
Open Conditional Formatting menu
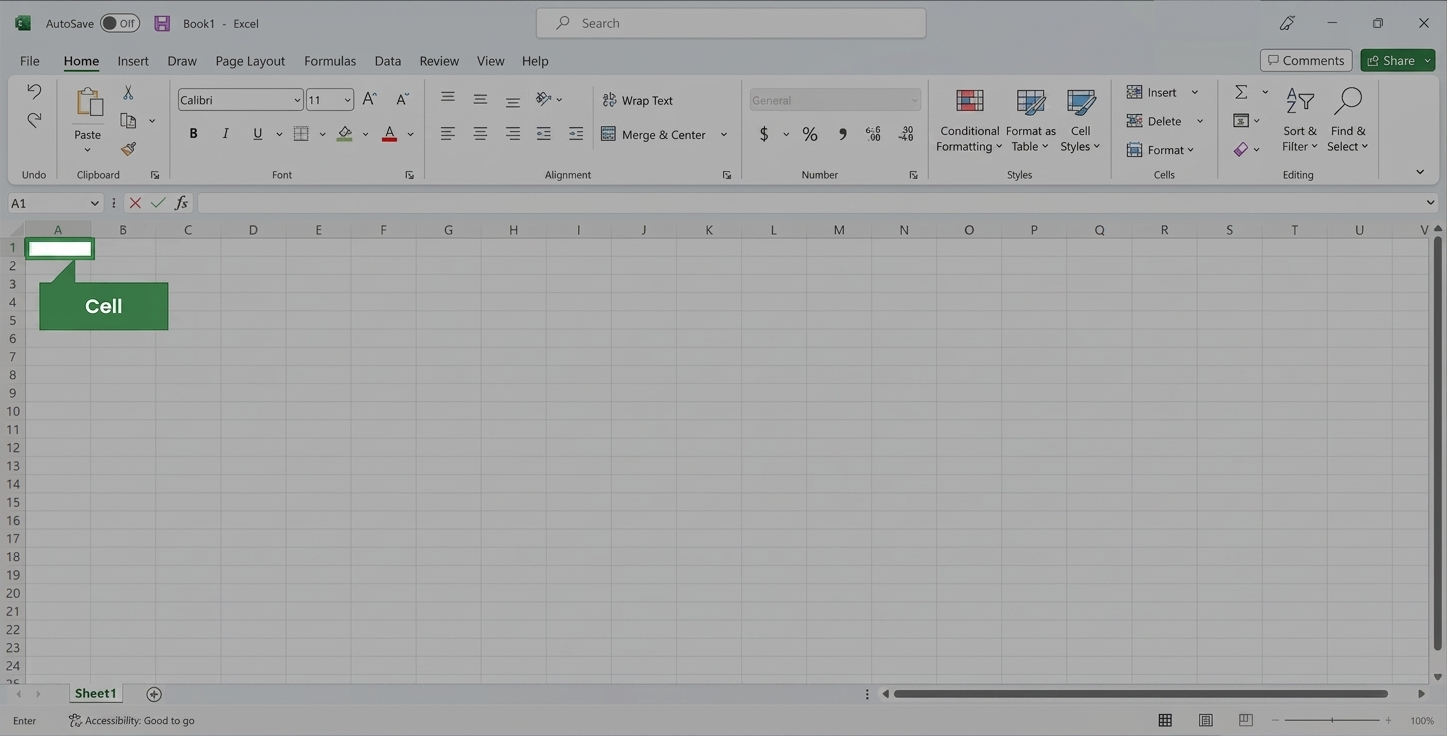(969, 121)
